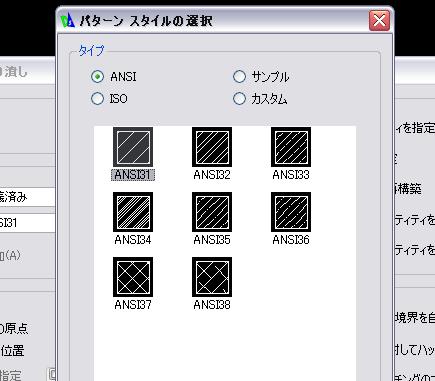Pick the ANSI33 hatch pattern swatch
435x381 pixels.
291,147
